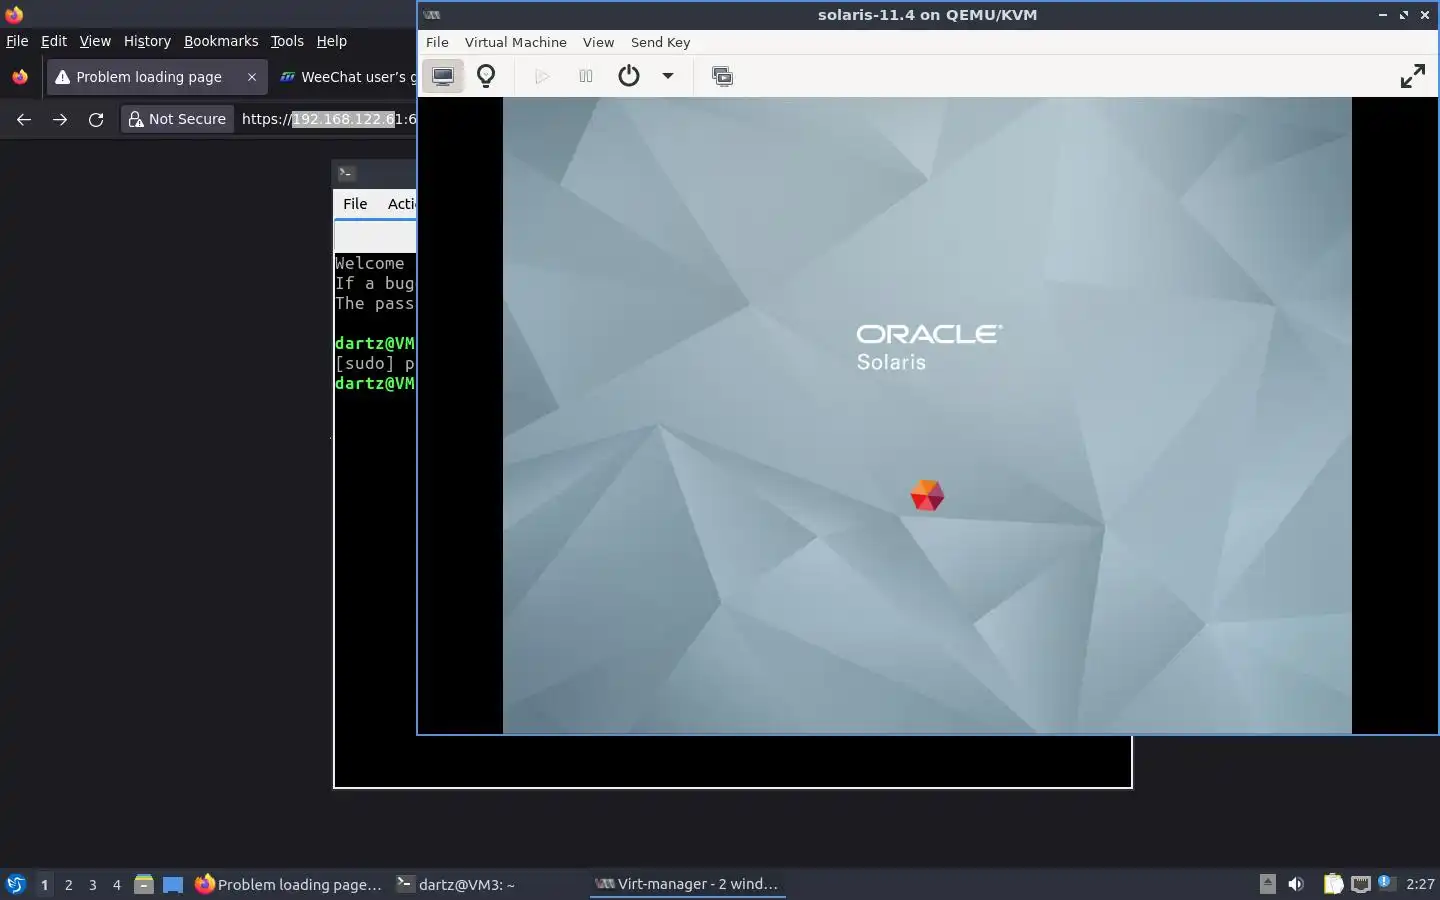This screenshot has height=900, width=1440.
Task: Click the Run virtual machine play button
Action: click(x=542, y=76)
